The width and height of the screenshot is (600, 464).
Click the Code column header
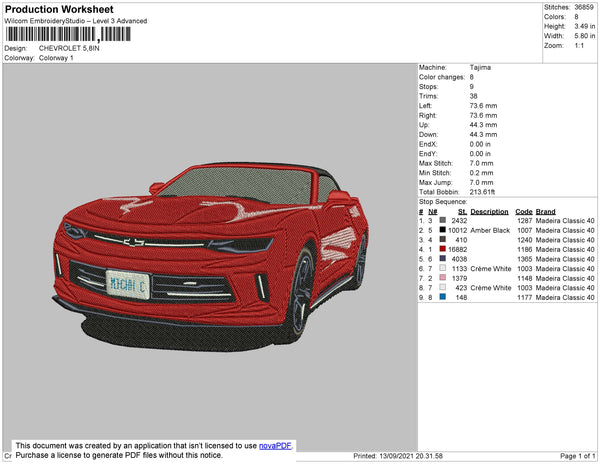tap(523, 212)
